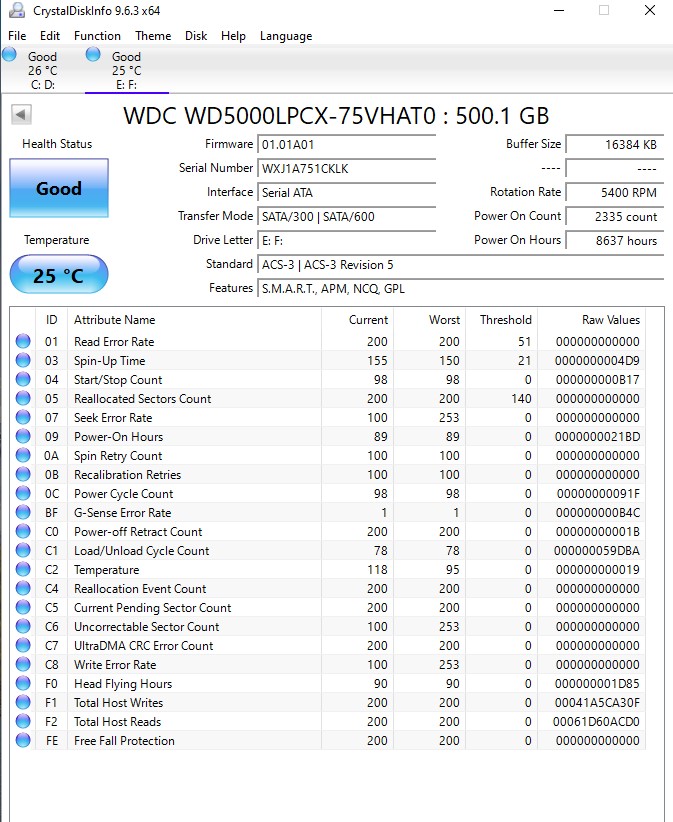Click the Attribute Name column header
Image resolution: width=673 pixels, height=822 pixels.
pos(194,320)
